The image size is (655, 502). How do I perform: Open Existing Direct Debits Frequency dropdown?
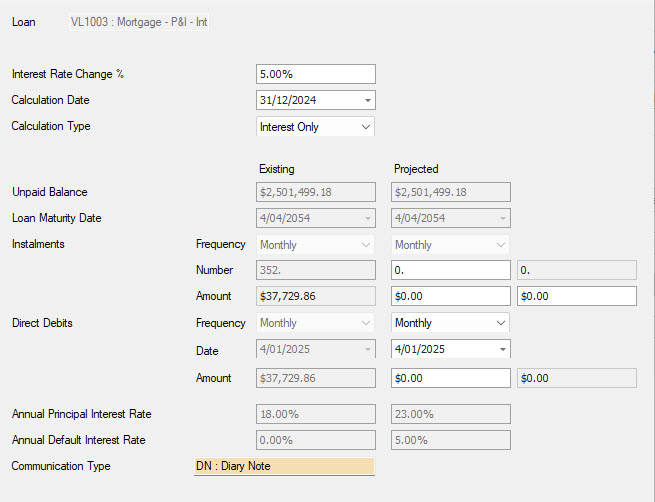coord(315,323)
